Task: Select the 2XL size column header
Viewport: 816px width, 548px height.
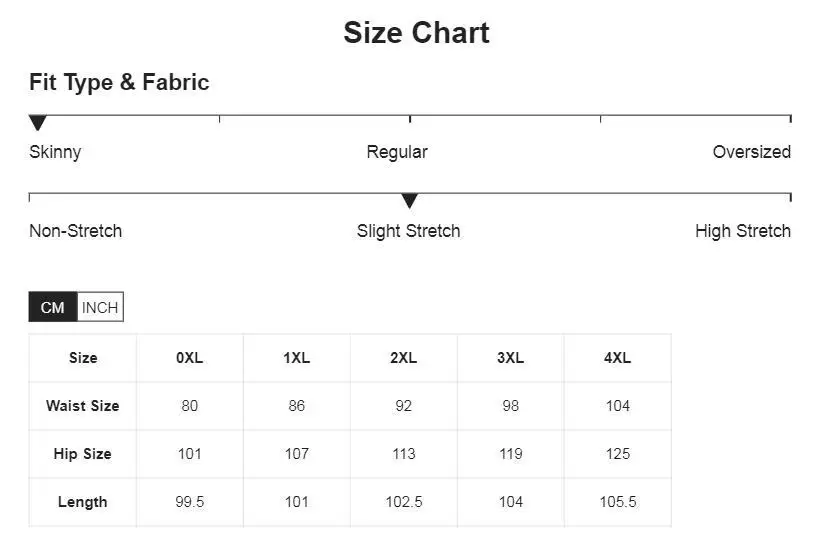Action: 403,358
